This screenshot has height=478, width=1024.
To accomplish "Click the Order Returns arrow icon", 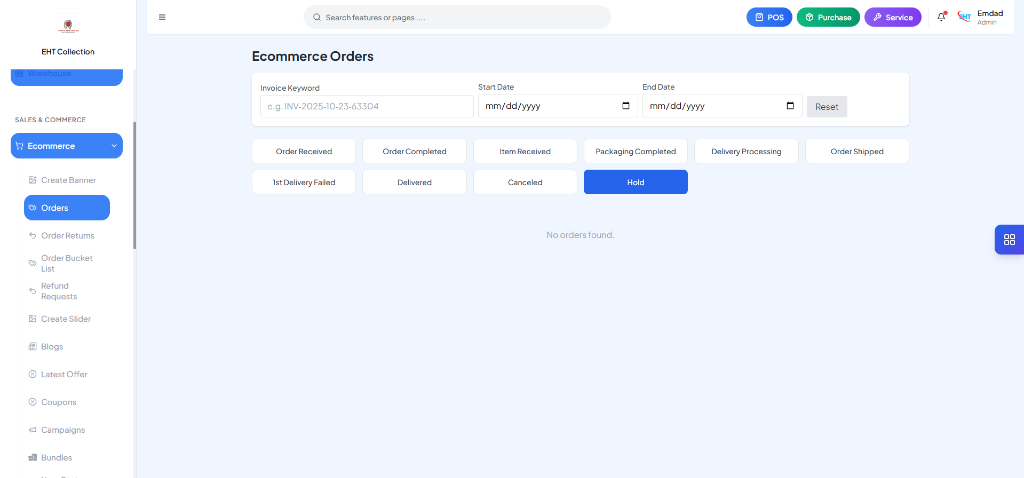I will 33,236.
